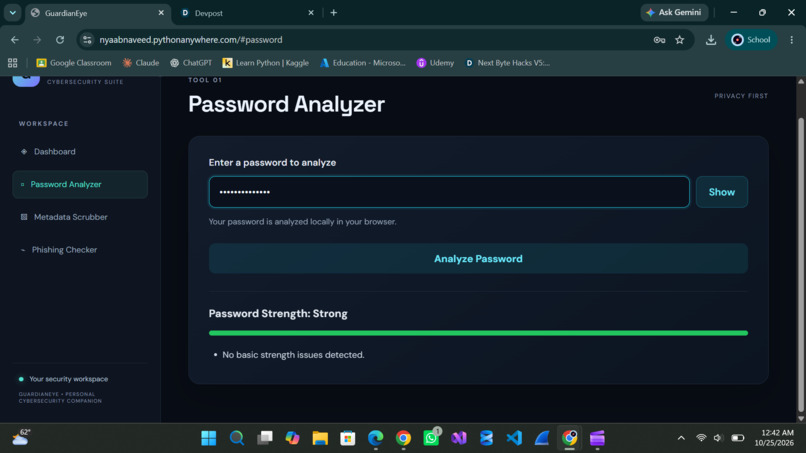This screenshot has width=806, height=453.
Task: View site information icon in address bar
Action: 87,40
